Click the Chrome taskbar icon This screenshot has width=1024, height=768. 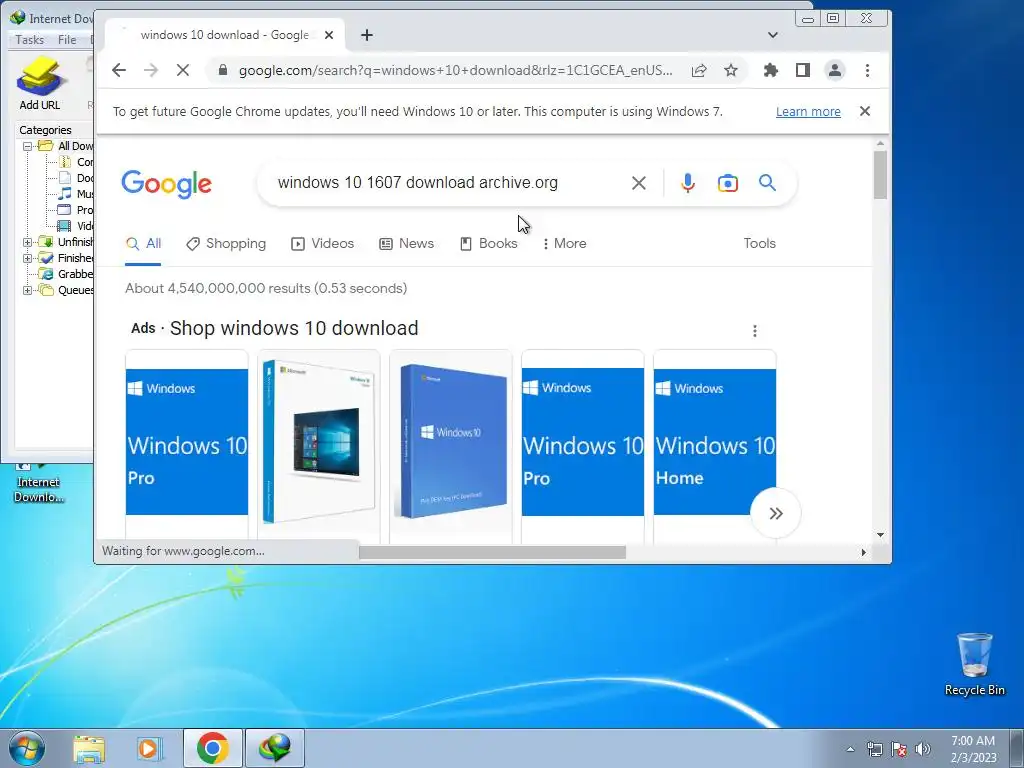[213, 748]
